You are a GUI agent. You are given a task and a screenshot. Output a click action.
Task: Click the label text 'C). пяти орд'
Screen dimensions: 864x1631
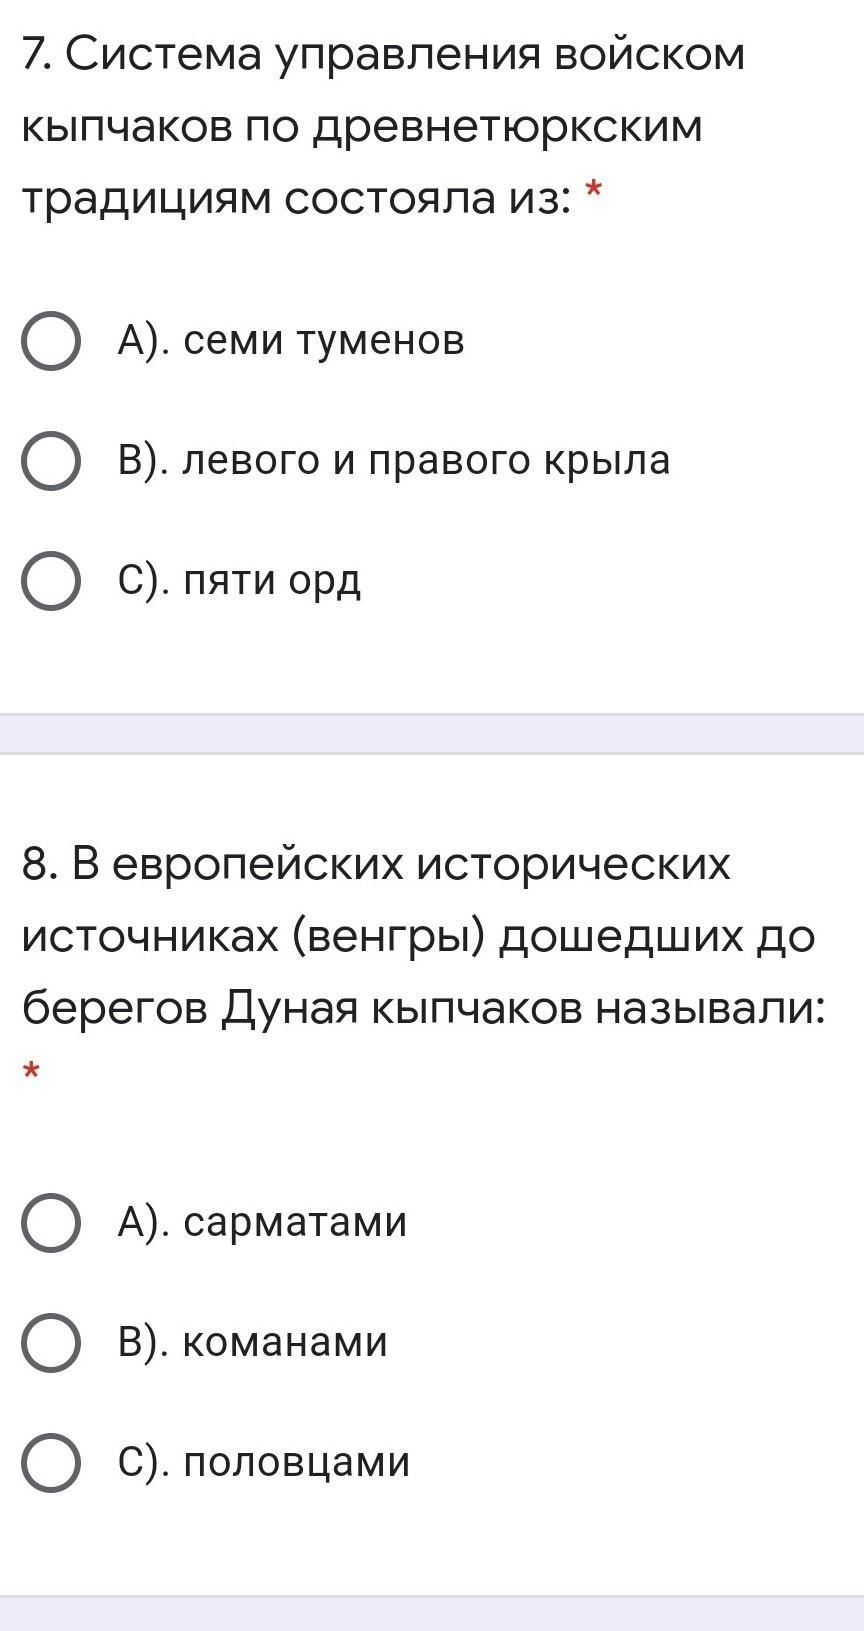[x=239, y=581]
